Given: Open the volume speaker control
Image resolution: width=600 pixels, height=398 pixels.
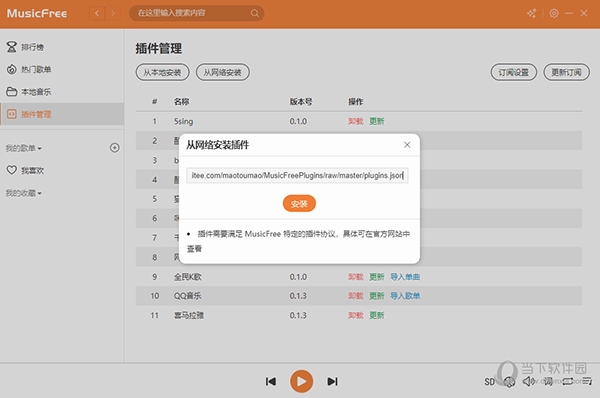Looking at the screenshot, I should [529, 381].
